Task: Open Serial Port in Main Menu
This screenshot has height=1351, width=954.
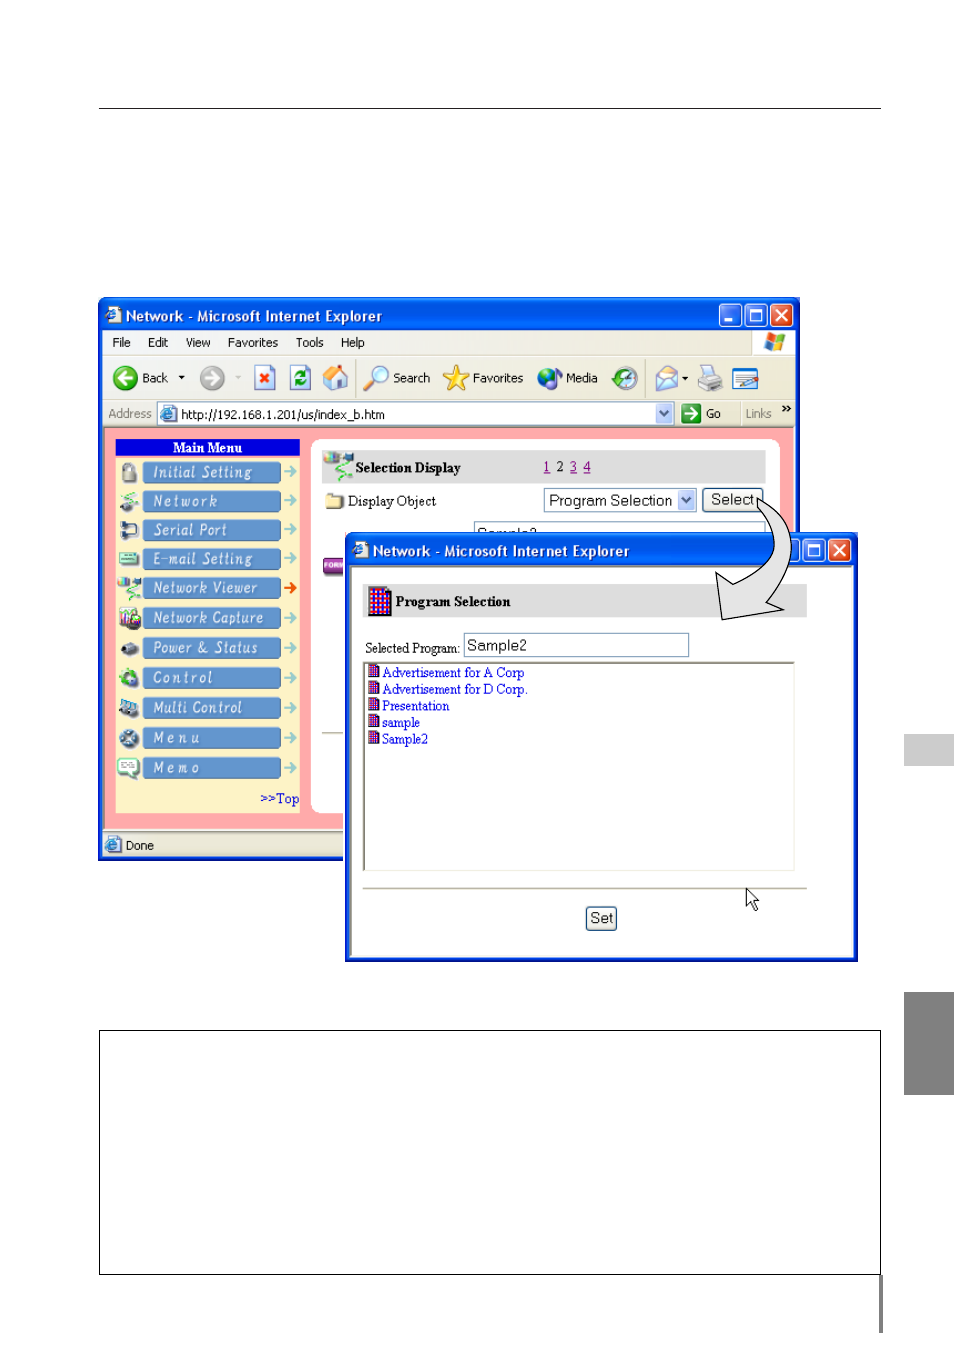Action: (211, 530)
